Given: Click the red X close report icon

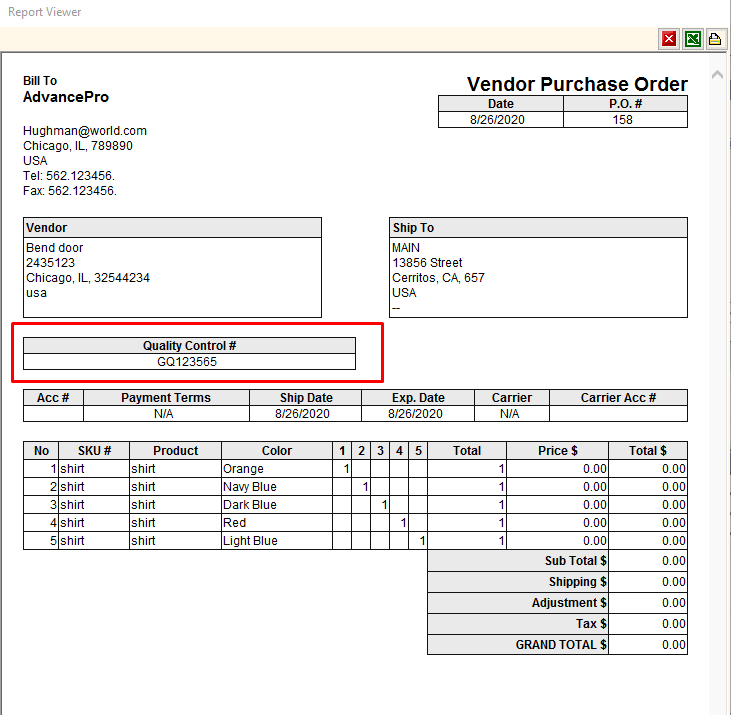Looking at the screenshot, I should point(669,39).
